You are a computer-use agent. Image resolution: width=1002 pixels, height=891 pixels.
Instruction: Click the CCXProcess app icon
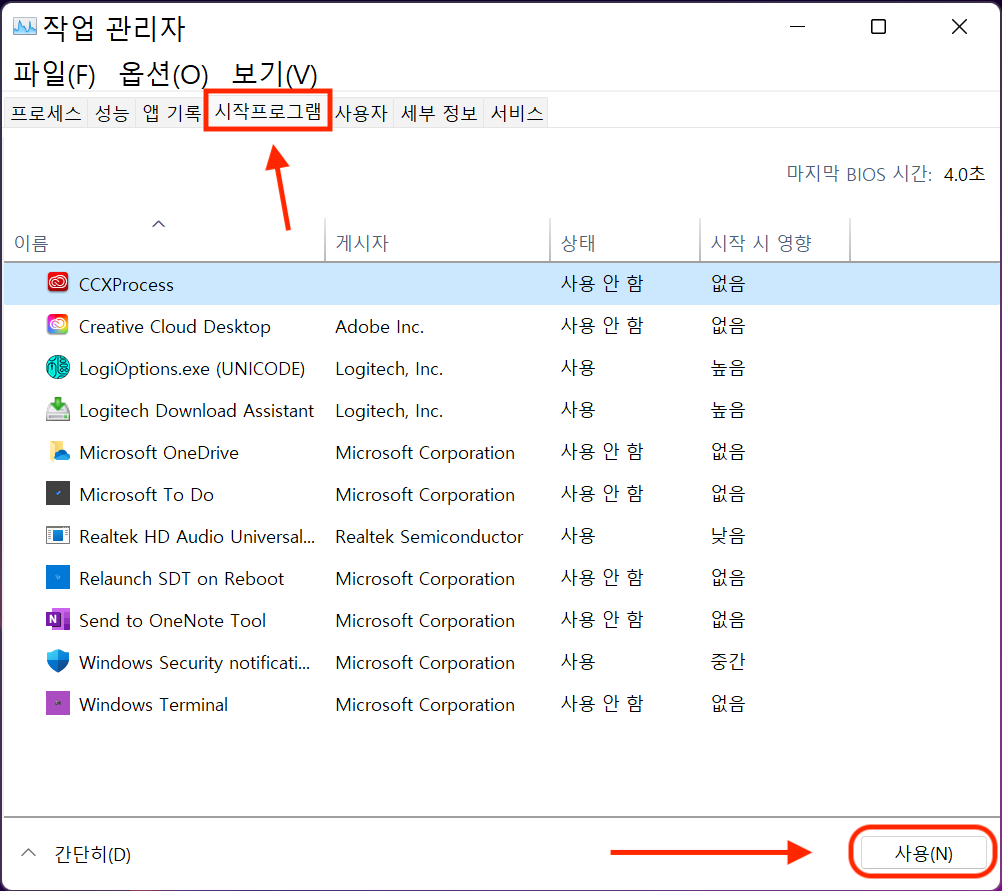[58, 283]
